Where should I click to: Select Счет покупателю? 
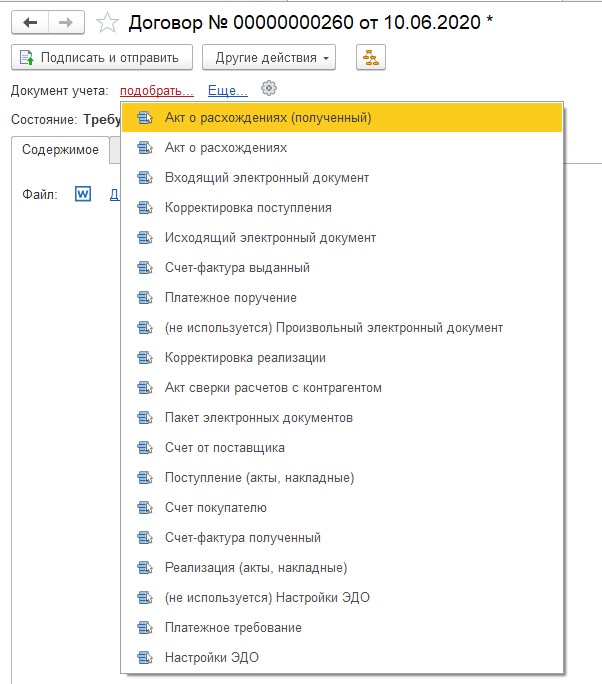(x=342, y=507)
